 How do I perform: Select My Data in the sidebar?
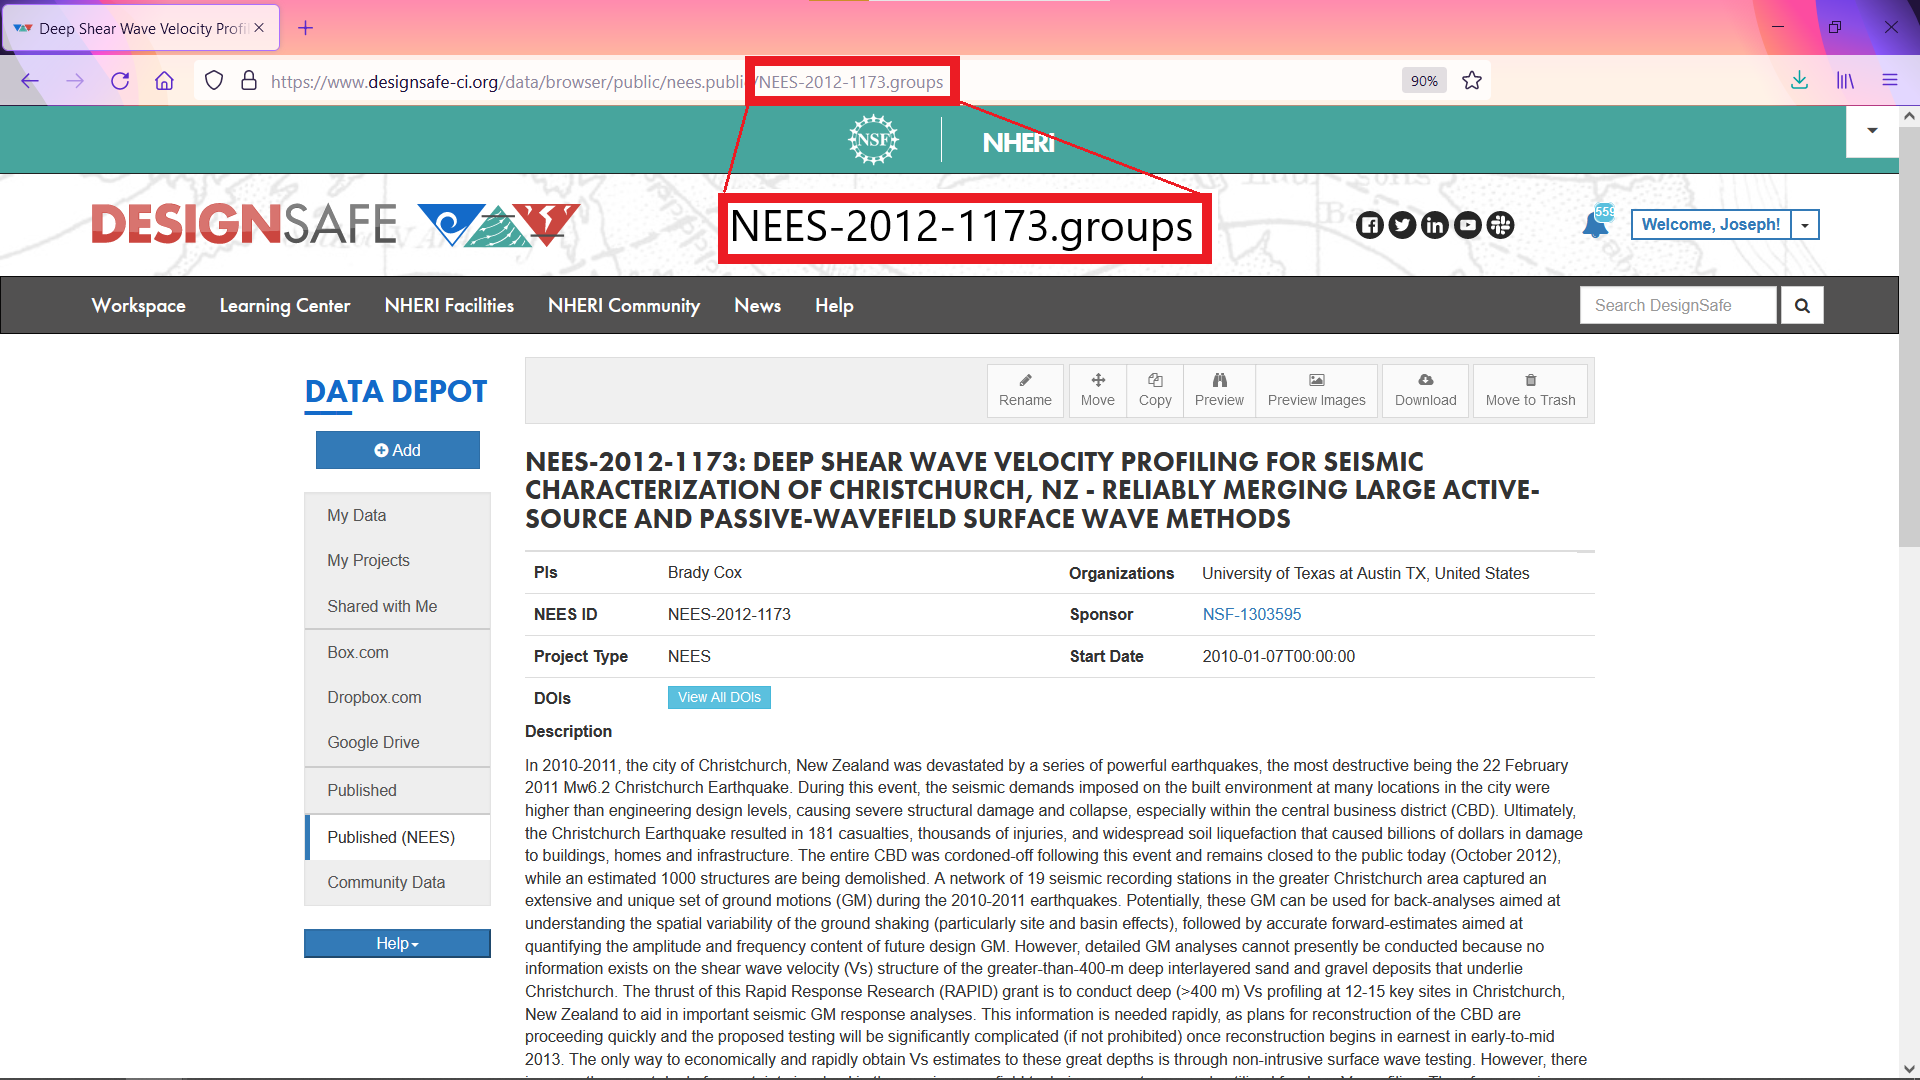397,515
